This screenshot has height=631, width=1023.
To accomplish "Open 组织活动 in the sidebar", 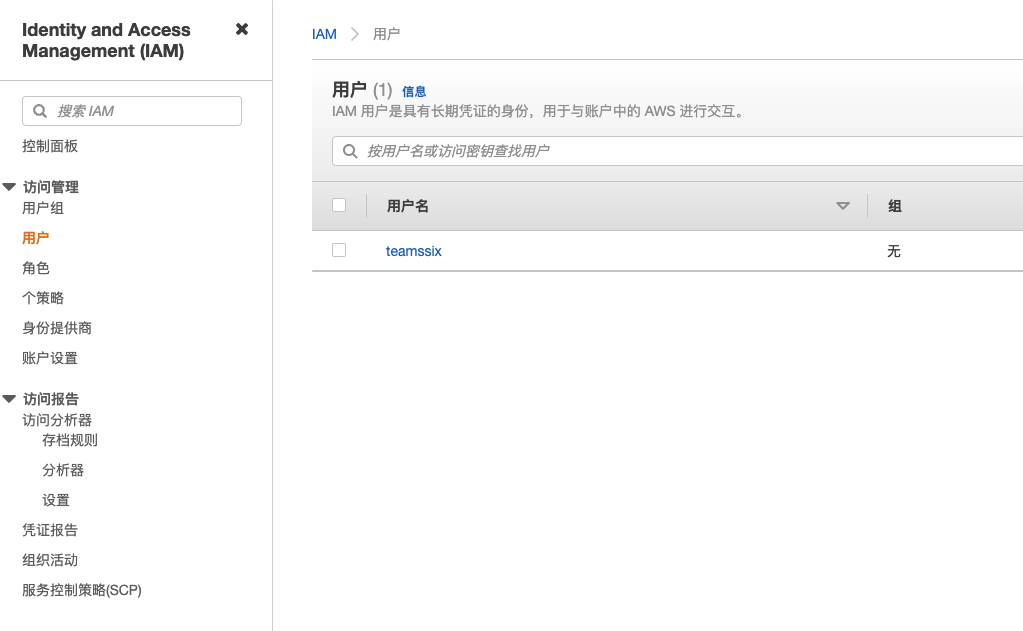I will point(50,561).
